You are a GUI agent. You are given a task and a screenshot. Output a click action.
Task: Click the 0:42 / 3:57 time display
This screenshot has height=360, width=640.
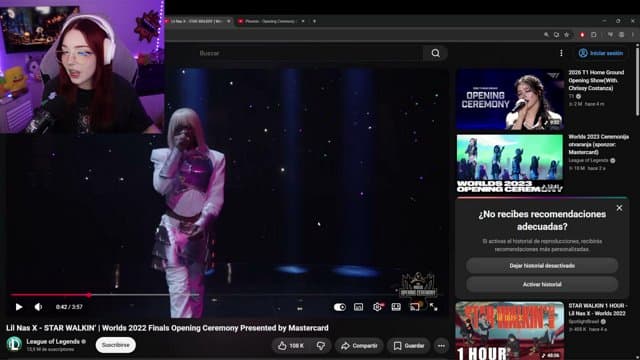point(69,307)
